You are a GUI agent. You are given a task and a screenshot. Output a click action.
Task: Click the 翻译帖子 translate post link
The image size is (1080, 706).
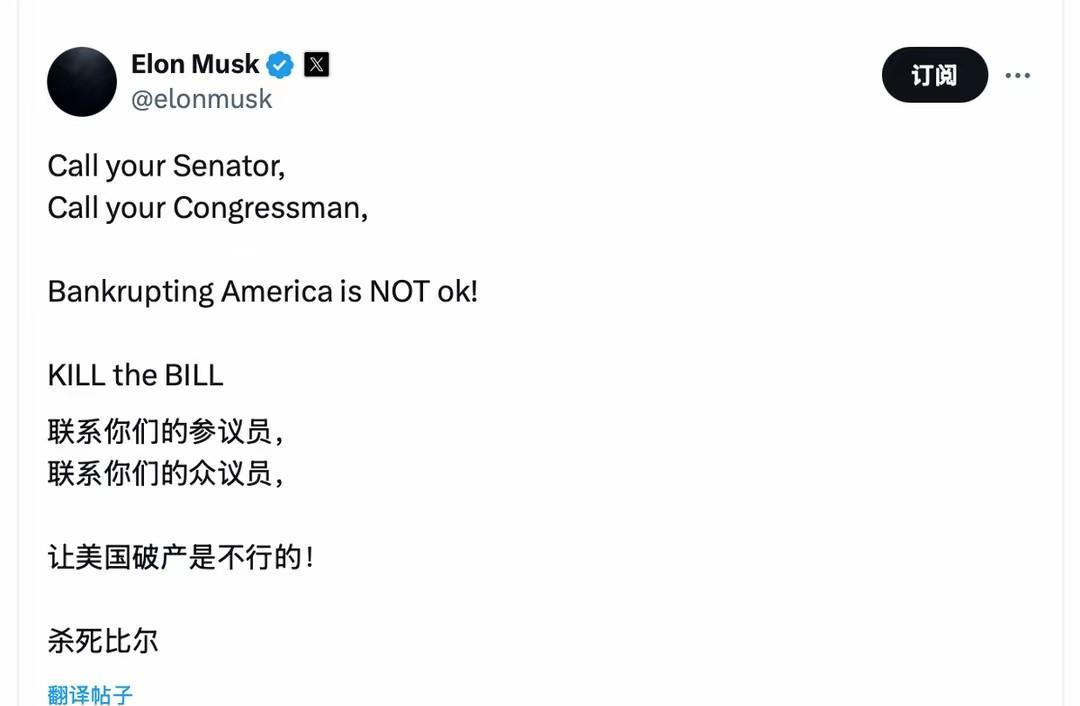tap(90, 694)
